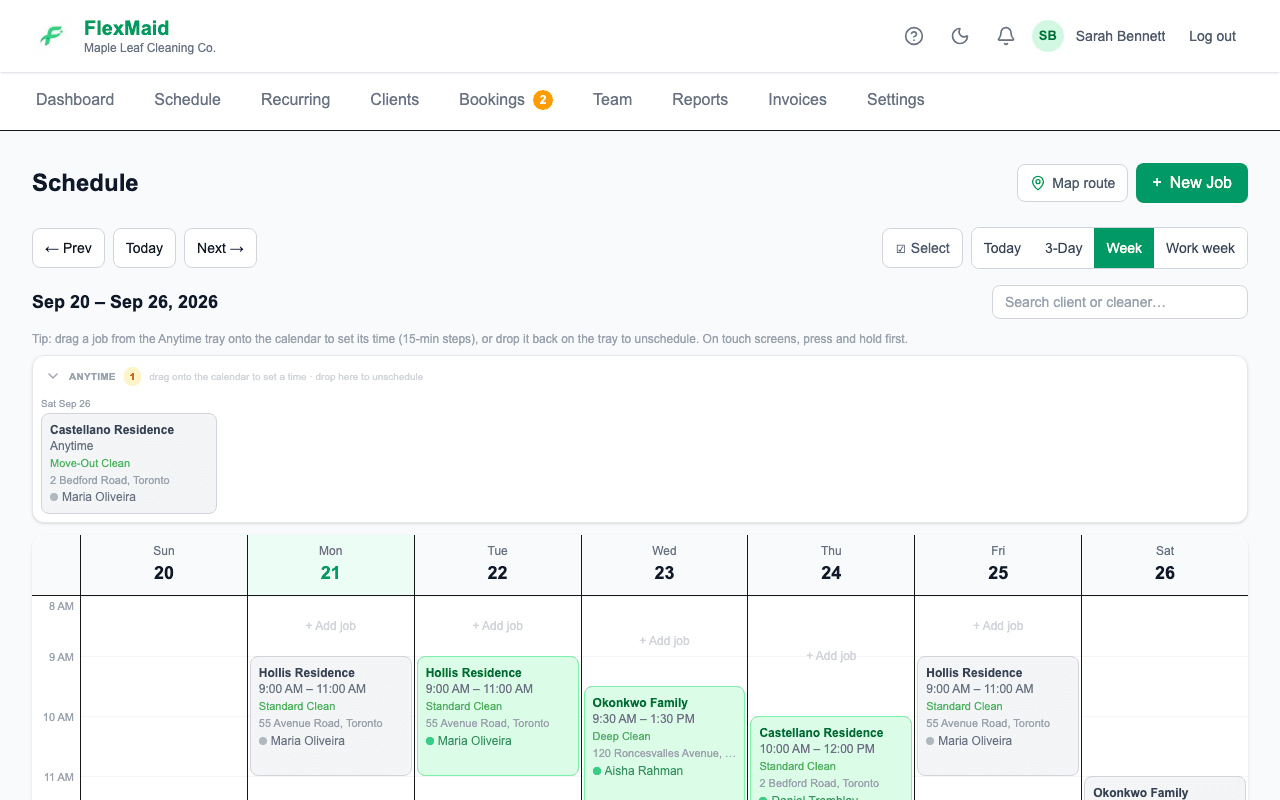Jump to Today in navigation
The height and width of the screenshot is (800, 1280).
(x=144, y=248)
